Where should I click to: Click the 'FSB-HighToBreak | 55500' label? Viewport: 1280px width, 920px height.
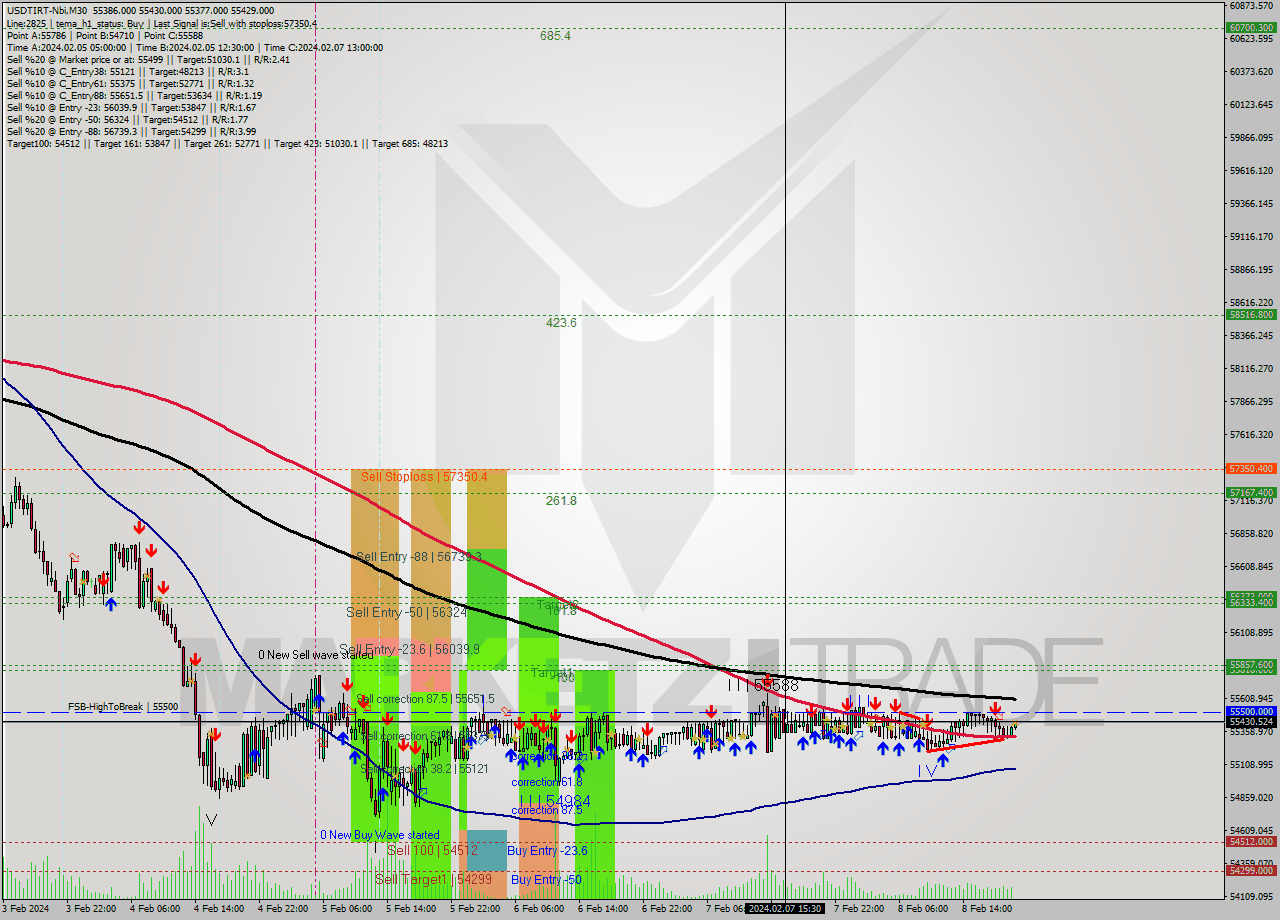tap(123, 707)
